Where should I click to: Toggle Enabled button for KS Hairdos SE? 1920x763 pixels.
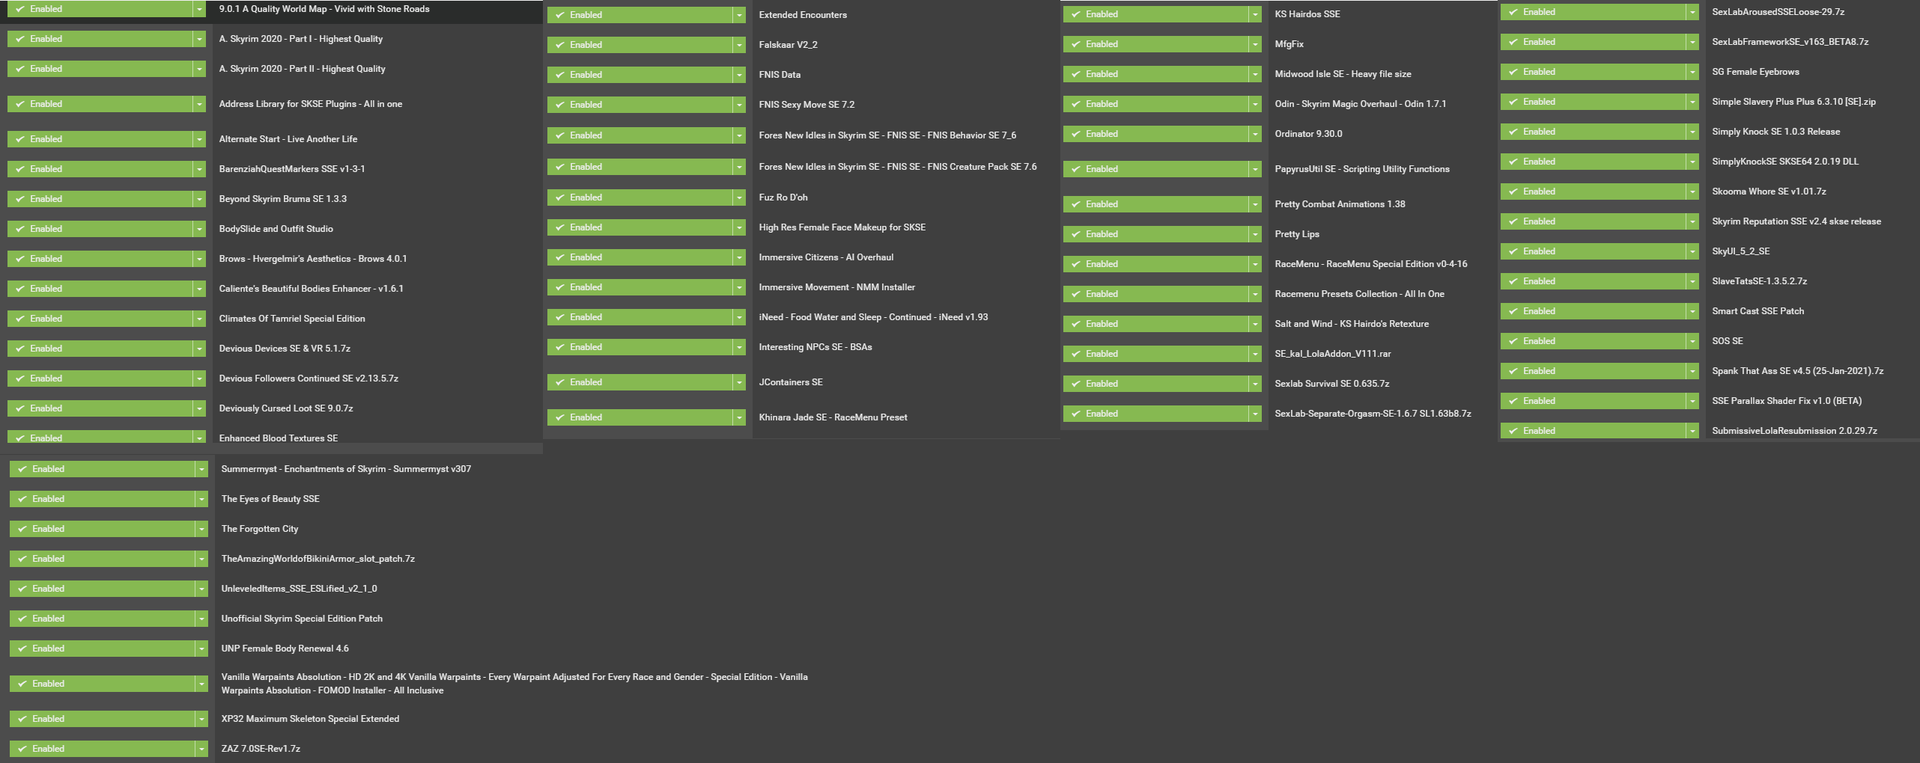click(1156, 14)
